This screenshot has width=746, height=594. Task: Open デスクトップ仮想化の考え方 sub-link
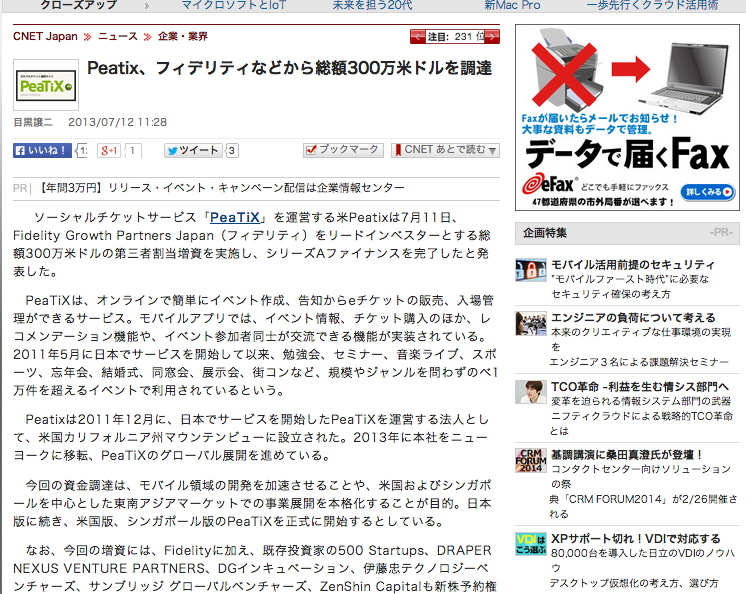click(x=634, y=583)
